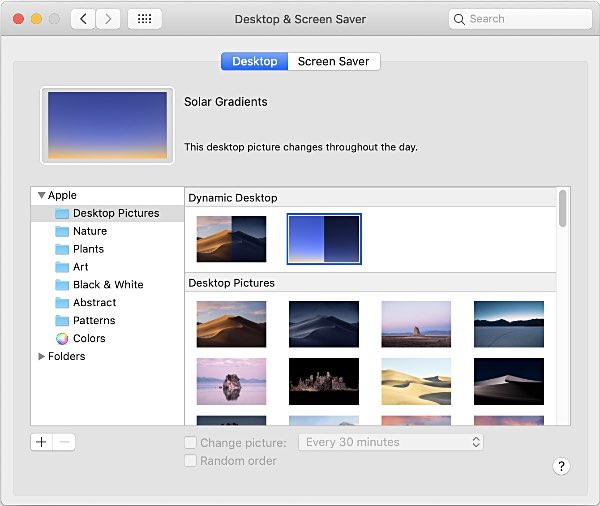
Task: Choose the Mojave dynamic desktop thumbnail
Action: (231, 239)
